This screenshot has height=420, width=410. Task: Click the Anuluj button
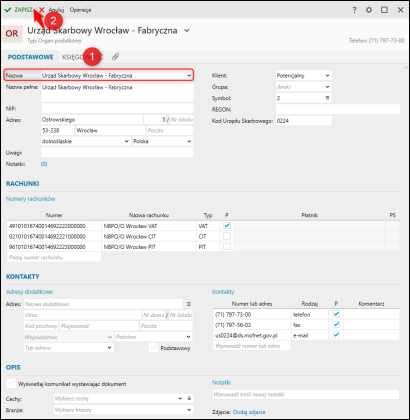pyautogui.click(x=56, y=10)
